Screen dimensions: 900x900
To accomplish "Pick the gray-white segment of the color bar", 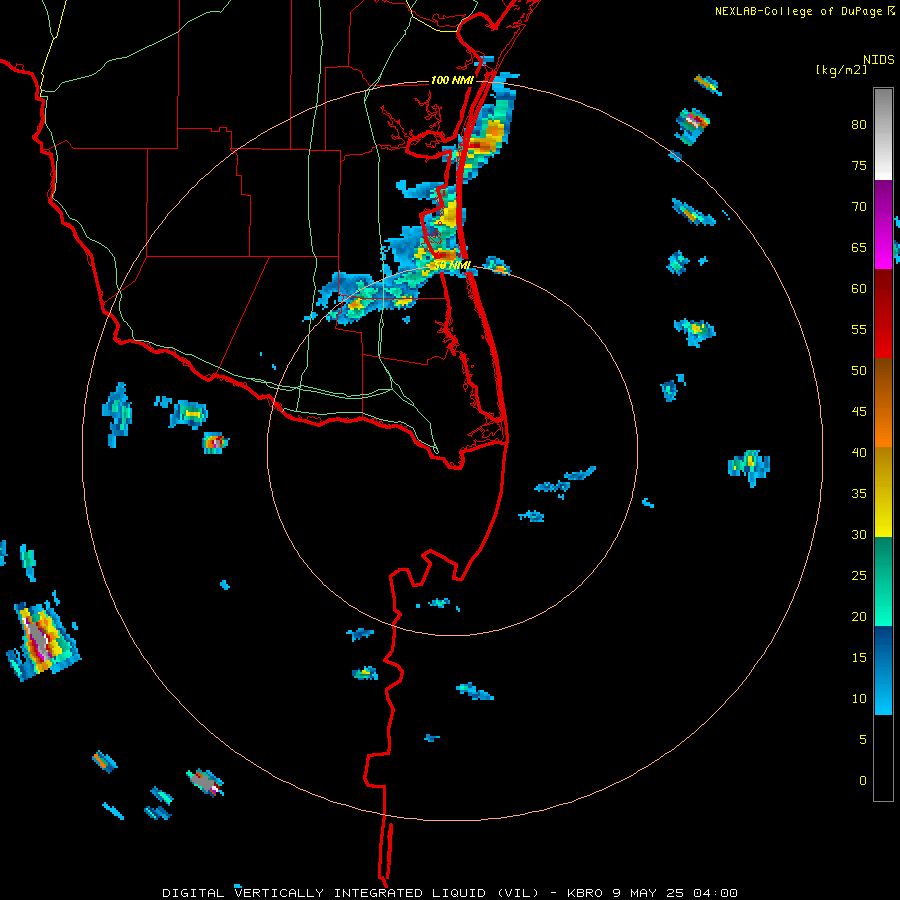I will [x=883, y=134].
